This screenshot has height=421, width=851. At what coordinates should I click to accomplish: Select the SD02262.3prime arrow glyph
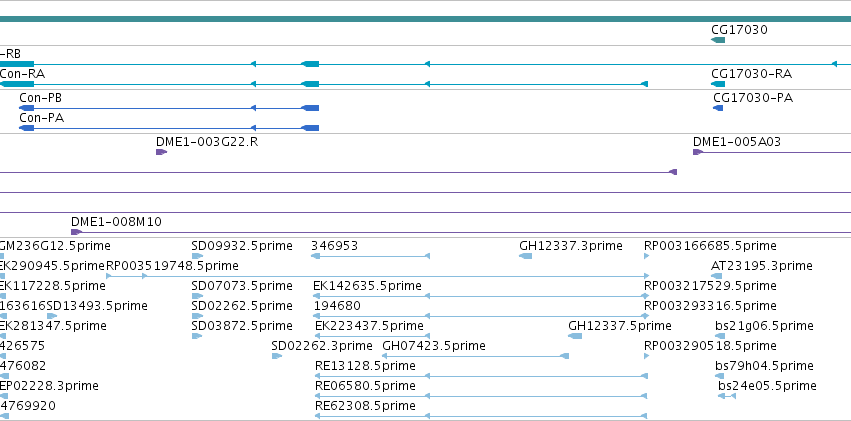(277, 356)
